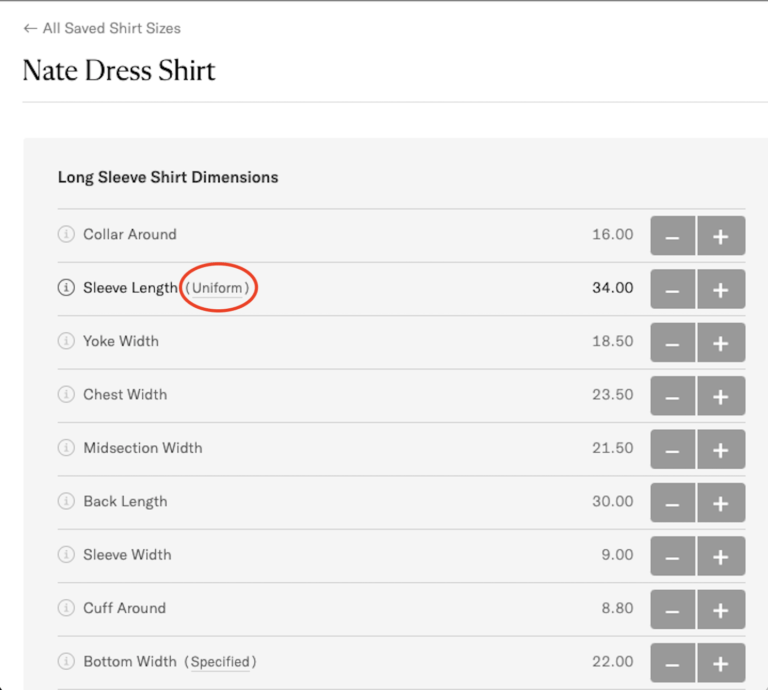Viewport: 768px width, 690px height.
Task: Increase the Collar Around measurement
Action: [x=721, y=236]
